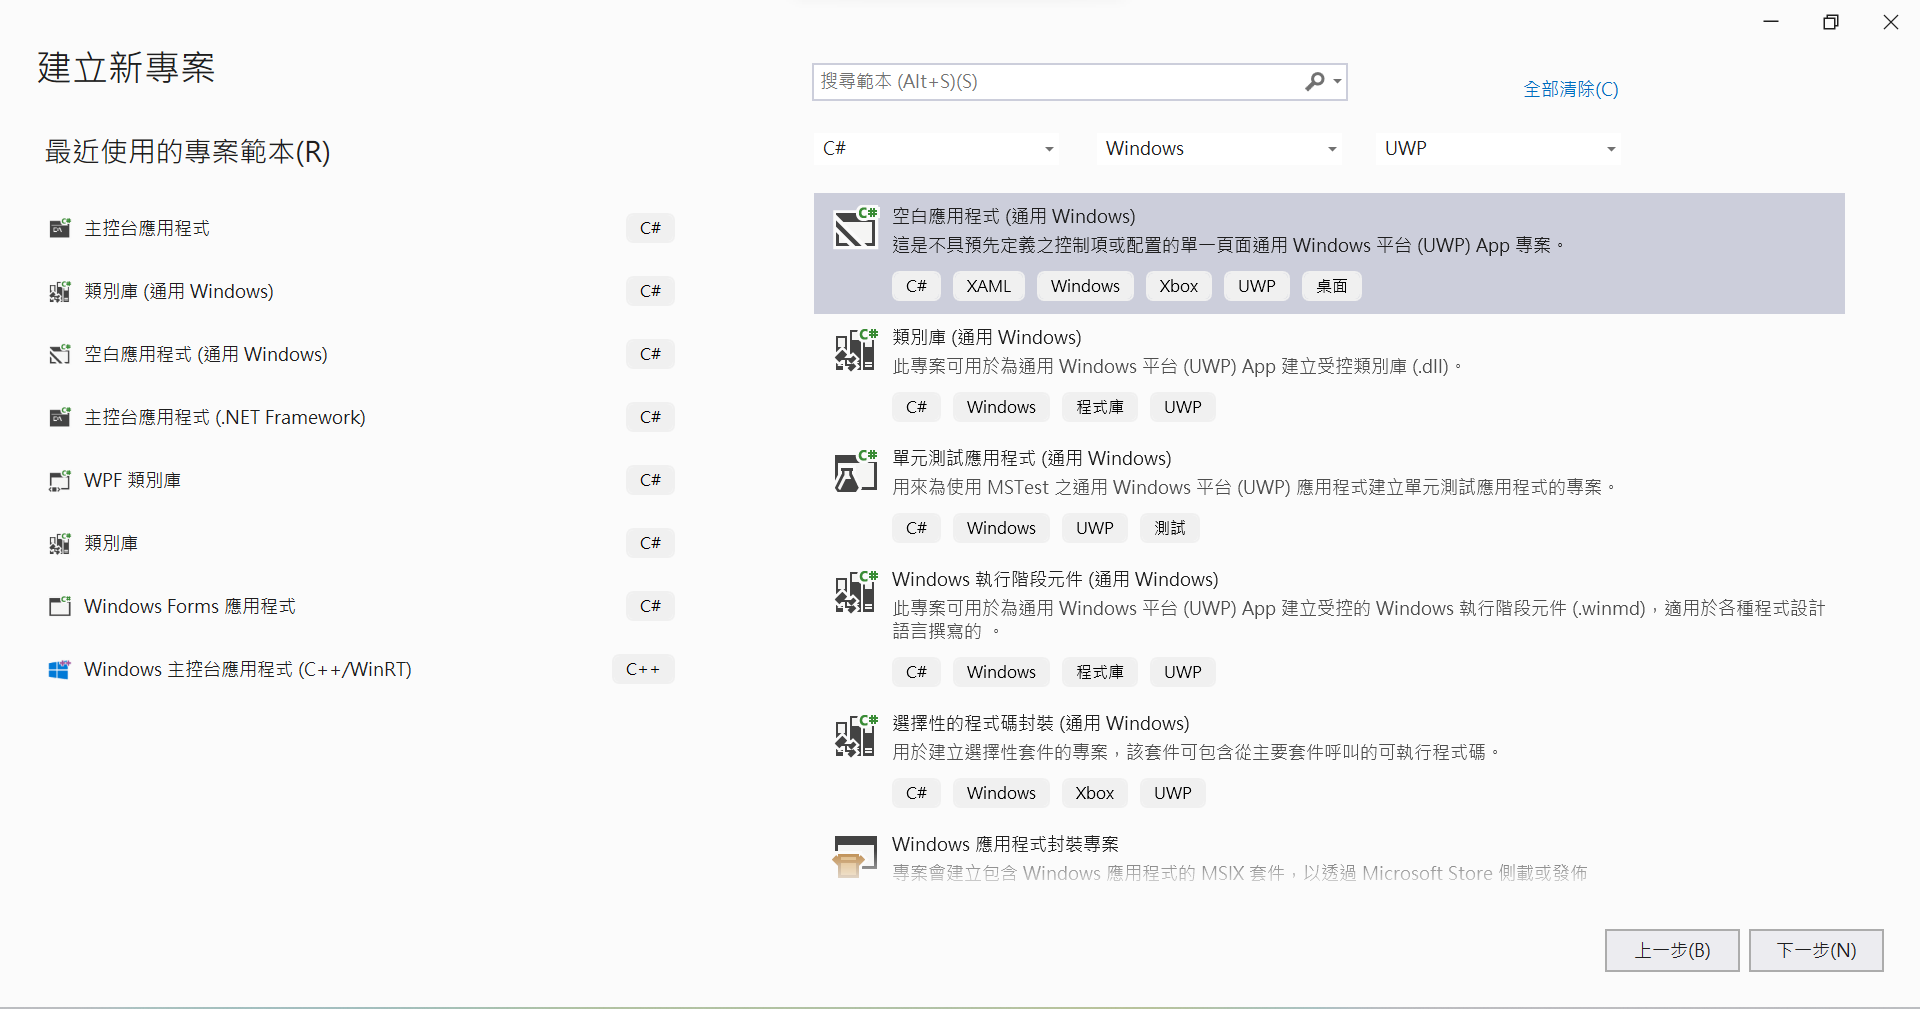The height and width of the screenshot is (1009, 1920).
Task: Click the search magnifier icon
Action: pyautogui.click(x=1315, y=81)
